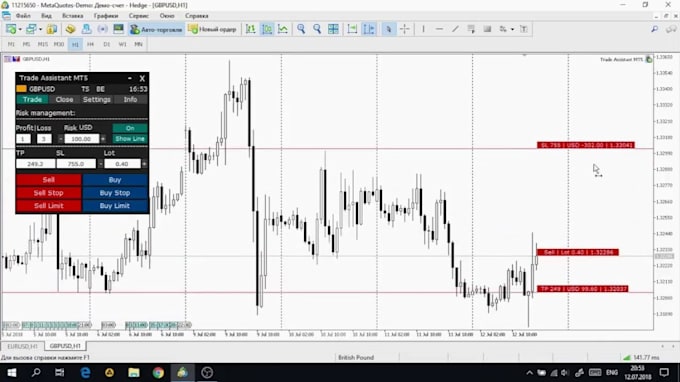Decrease Lot size with minus

[x=101, y=164]
